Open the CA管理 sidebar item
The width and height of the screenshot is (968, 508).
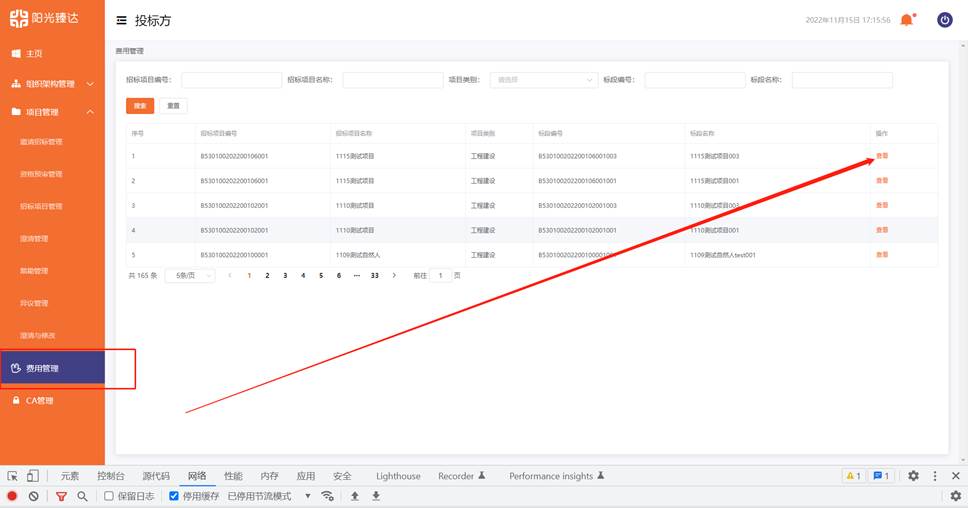(x=40, y=401)
